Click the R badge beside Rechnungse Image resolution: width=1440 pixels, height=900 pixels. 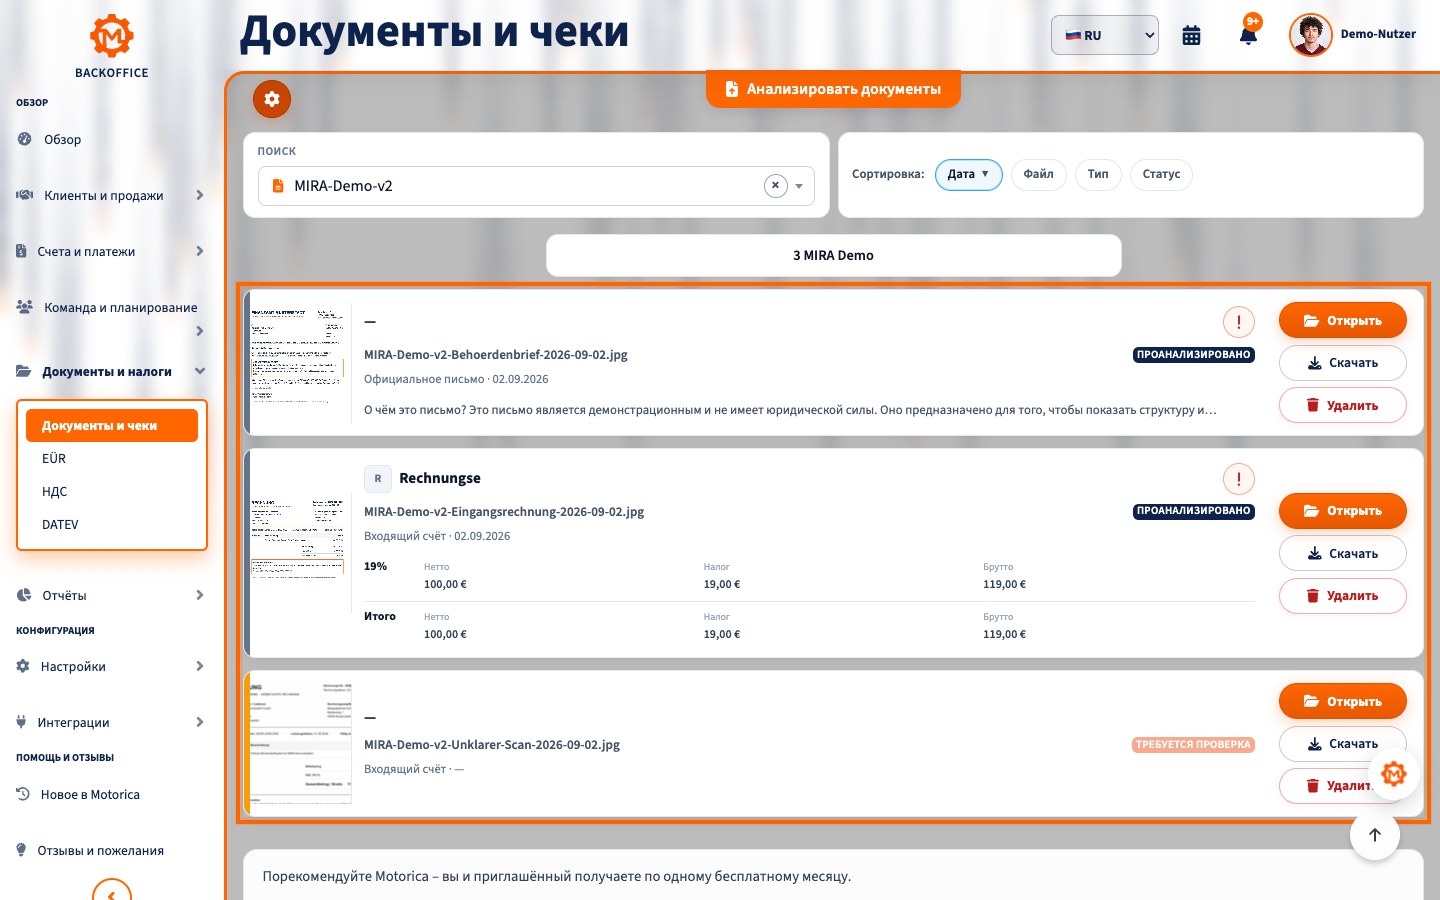coord(377,479)
